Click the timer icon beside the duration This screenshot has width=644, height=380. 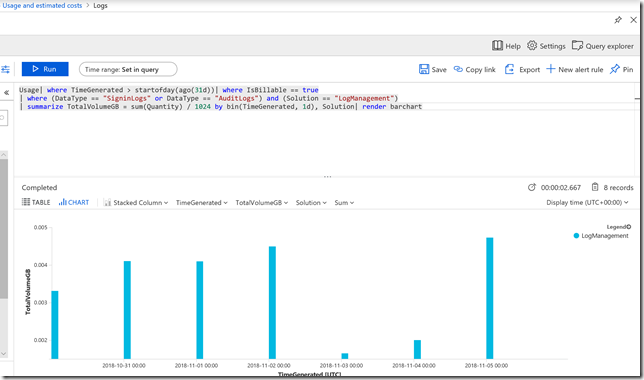pyautogui.click(x=531, y=187)
